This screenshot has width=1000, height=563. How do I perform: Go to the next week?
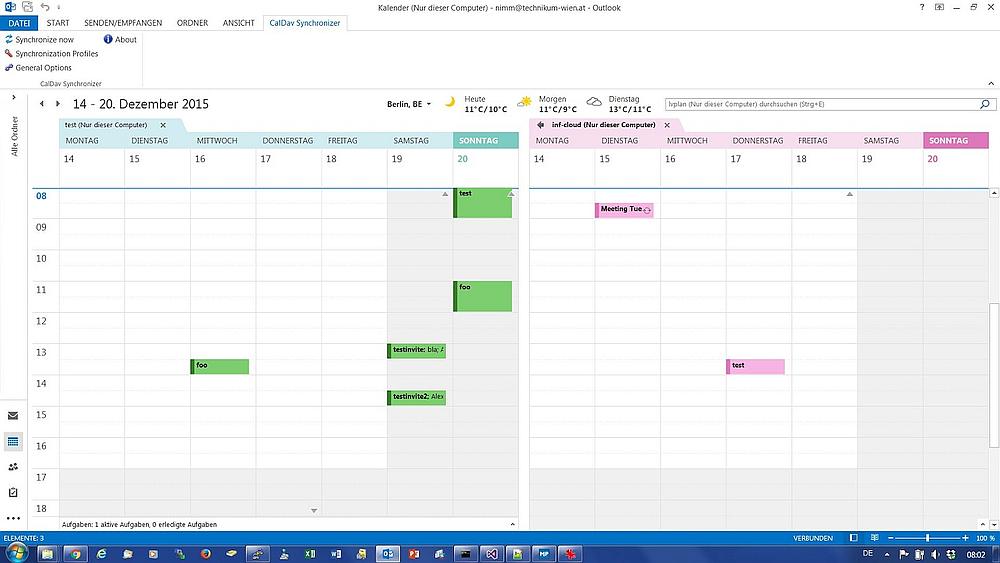click(x=57, y=103)
